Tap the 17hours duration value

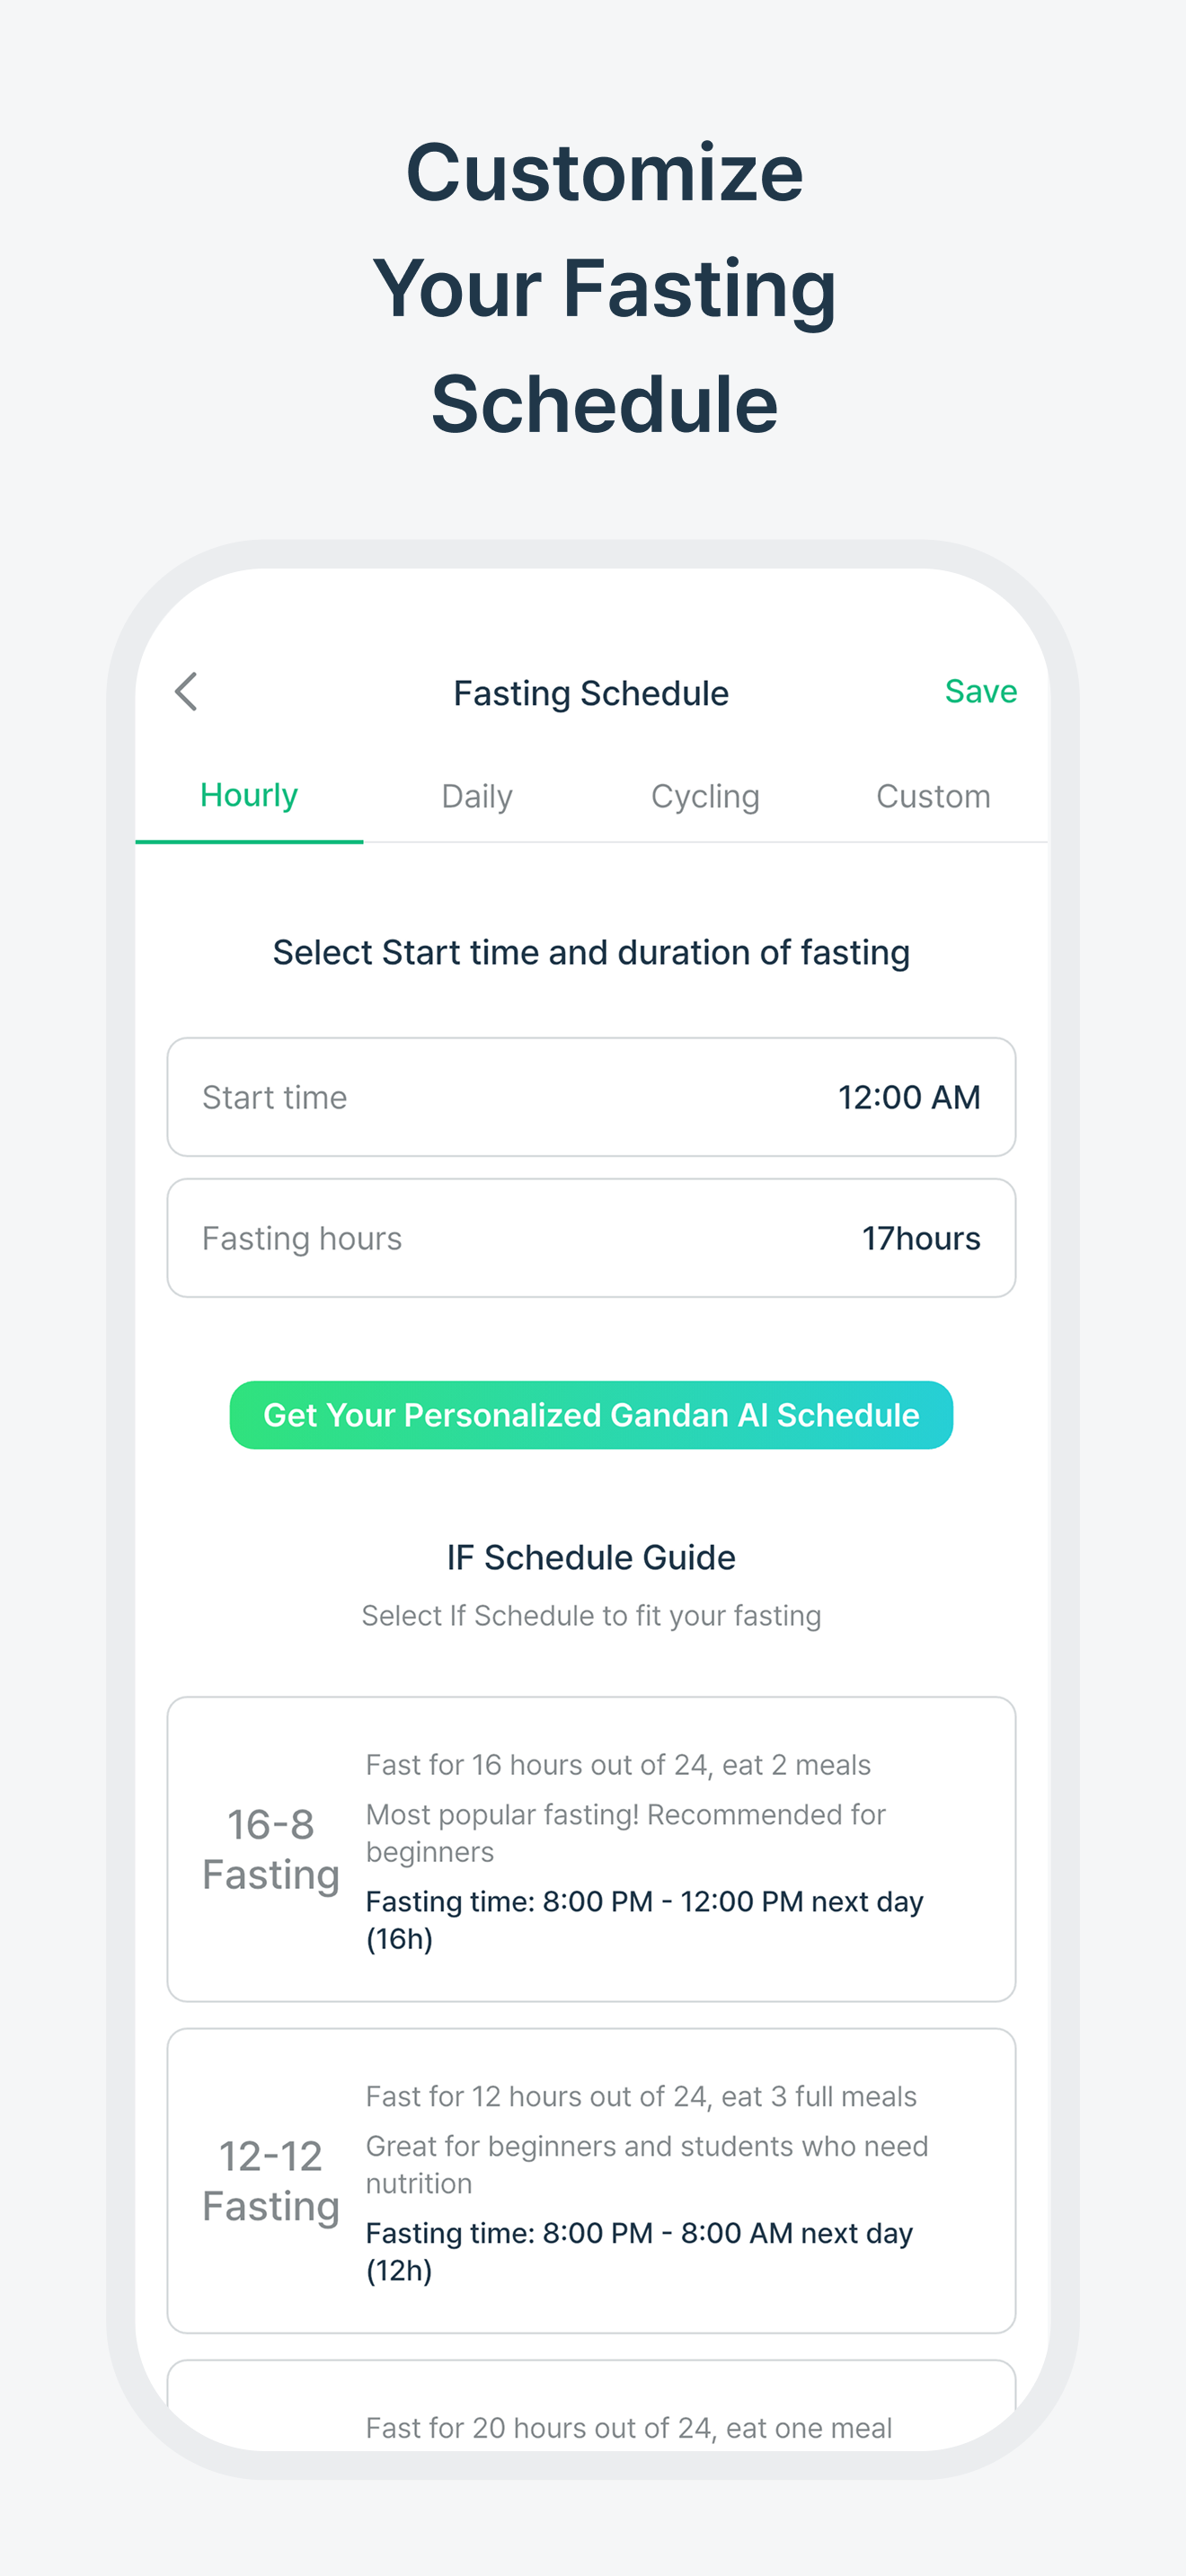921,1239
